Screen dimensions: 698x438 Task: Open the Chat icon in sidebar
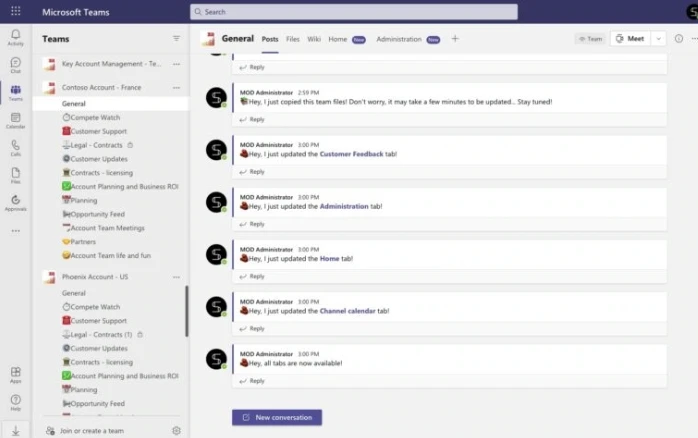15,65
